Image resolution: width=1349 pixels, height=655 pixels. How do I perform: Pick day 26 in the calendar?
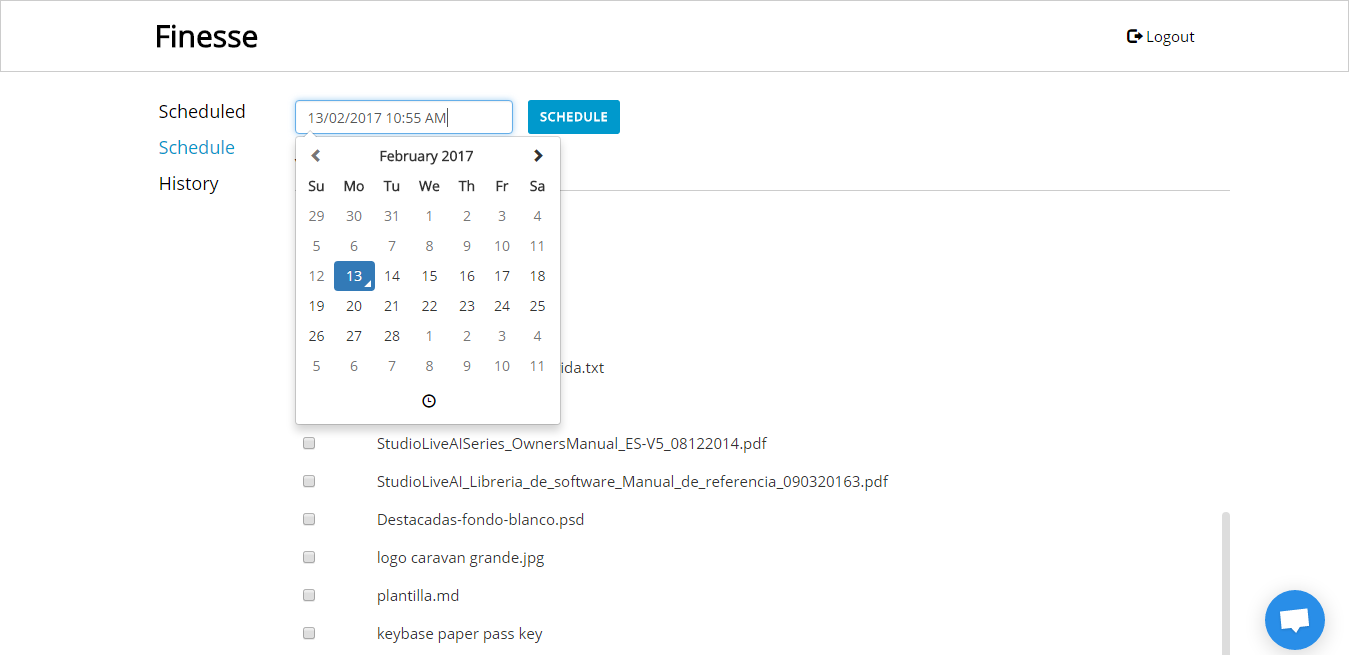pos(317,336)
